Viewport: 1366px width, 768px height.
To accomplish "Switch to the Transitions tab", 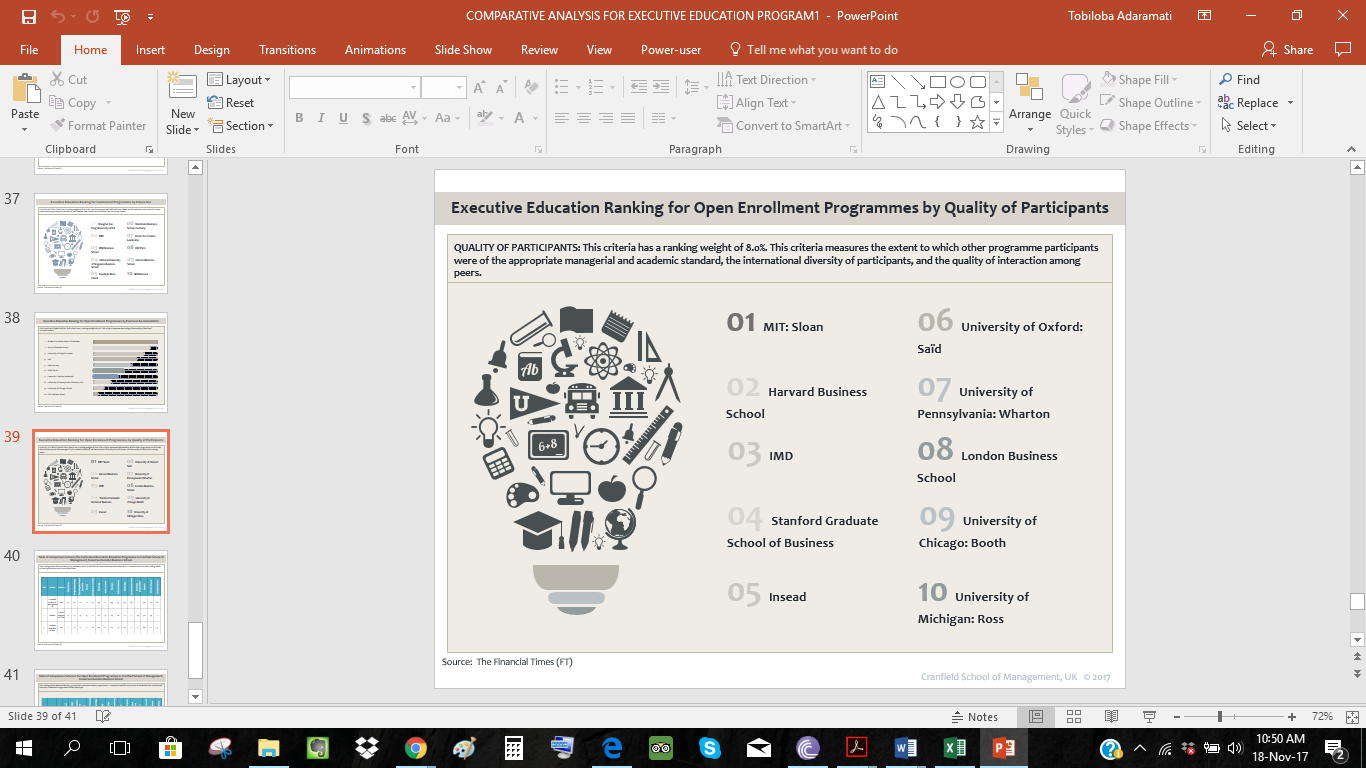I will click(287, 49).
